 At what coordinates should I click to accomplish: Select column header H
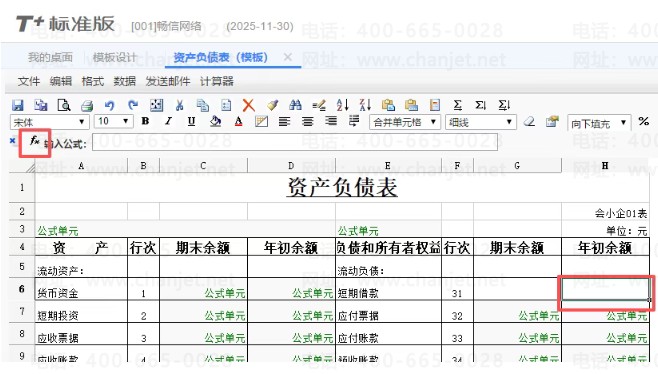605,166
